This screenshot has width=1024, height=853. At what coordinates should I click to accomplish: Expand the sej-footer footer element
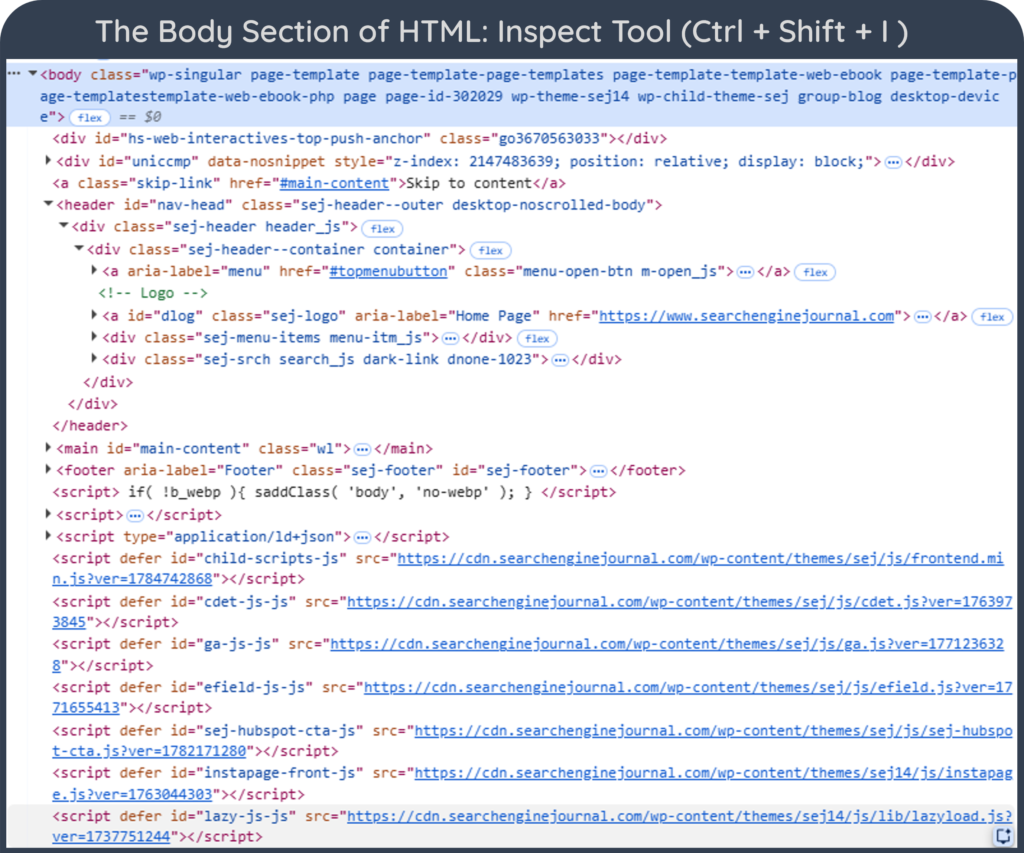48,469
